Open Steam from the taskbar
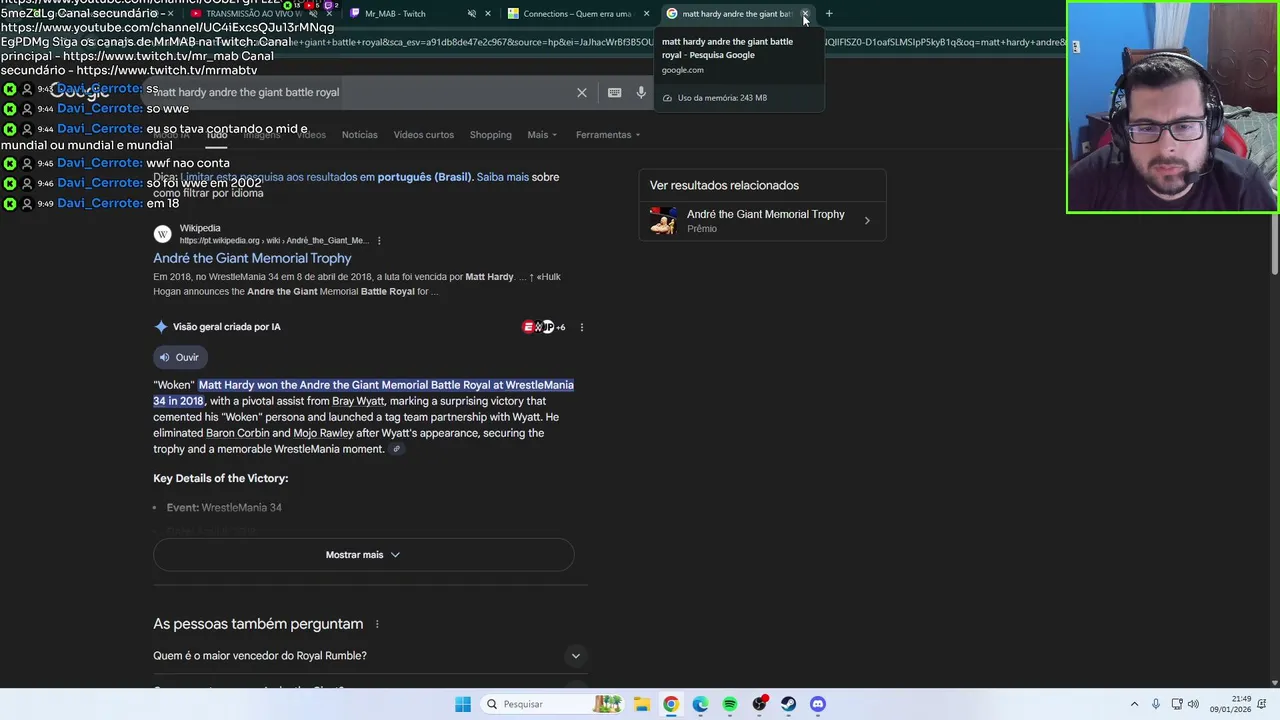The width and height of the screenshot is (1280, 720). (x=788, y=704)
